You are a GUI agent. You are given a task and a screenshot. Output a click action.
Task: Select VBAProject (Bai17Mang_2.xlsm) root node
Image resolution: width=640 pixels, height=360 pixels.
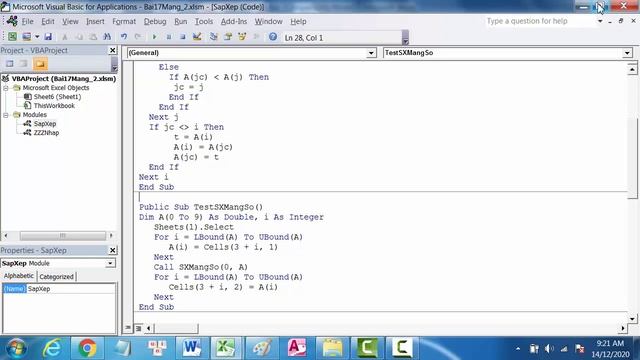click(x=64, y=78)
